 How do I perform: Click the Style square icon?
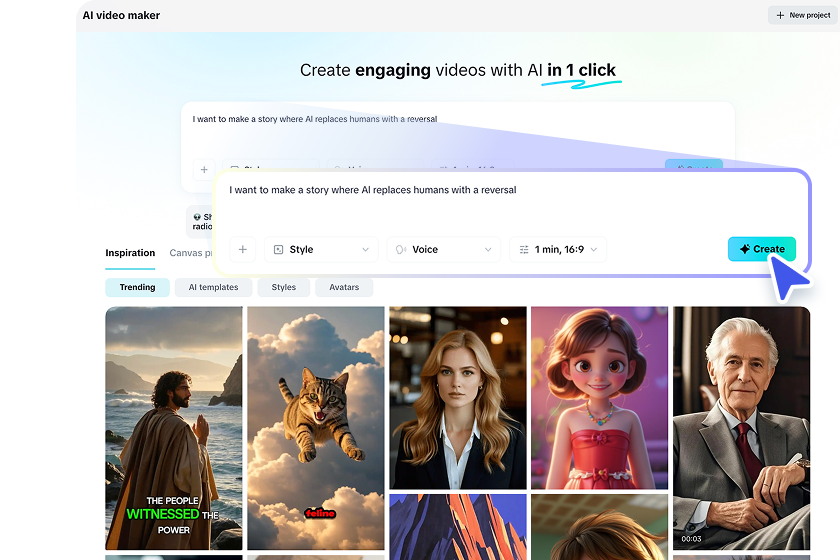pos(279,249)
